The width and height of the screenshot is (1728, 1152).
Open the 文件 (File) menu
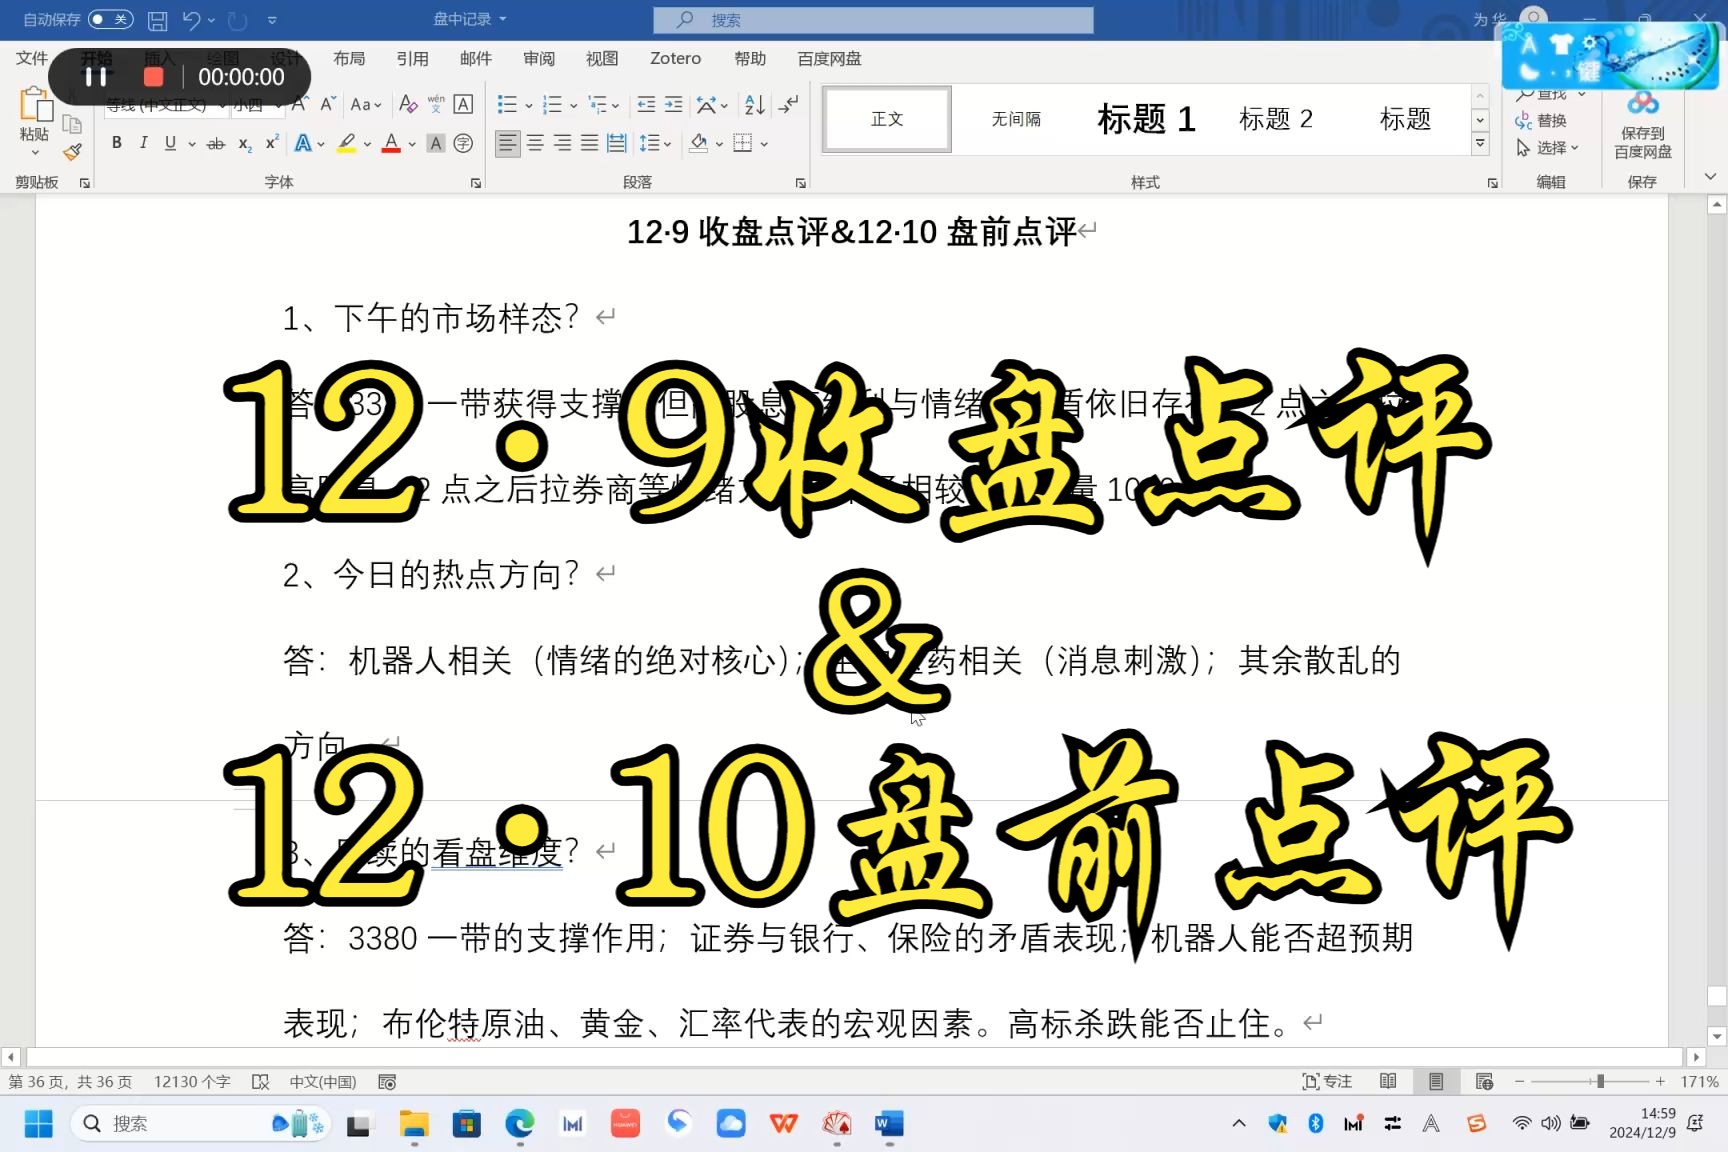click(31, 58)
